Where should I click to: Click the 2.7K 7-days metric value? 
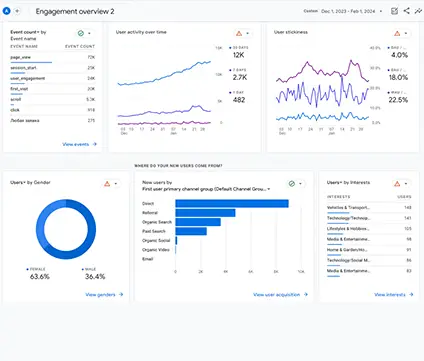pos(240,78)
